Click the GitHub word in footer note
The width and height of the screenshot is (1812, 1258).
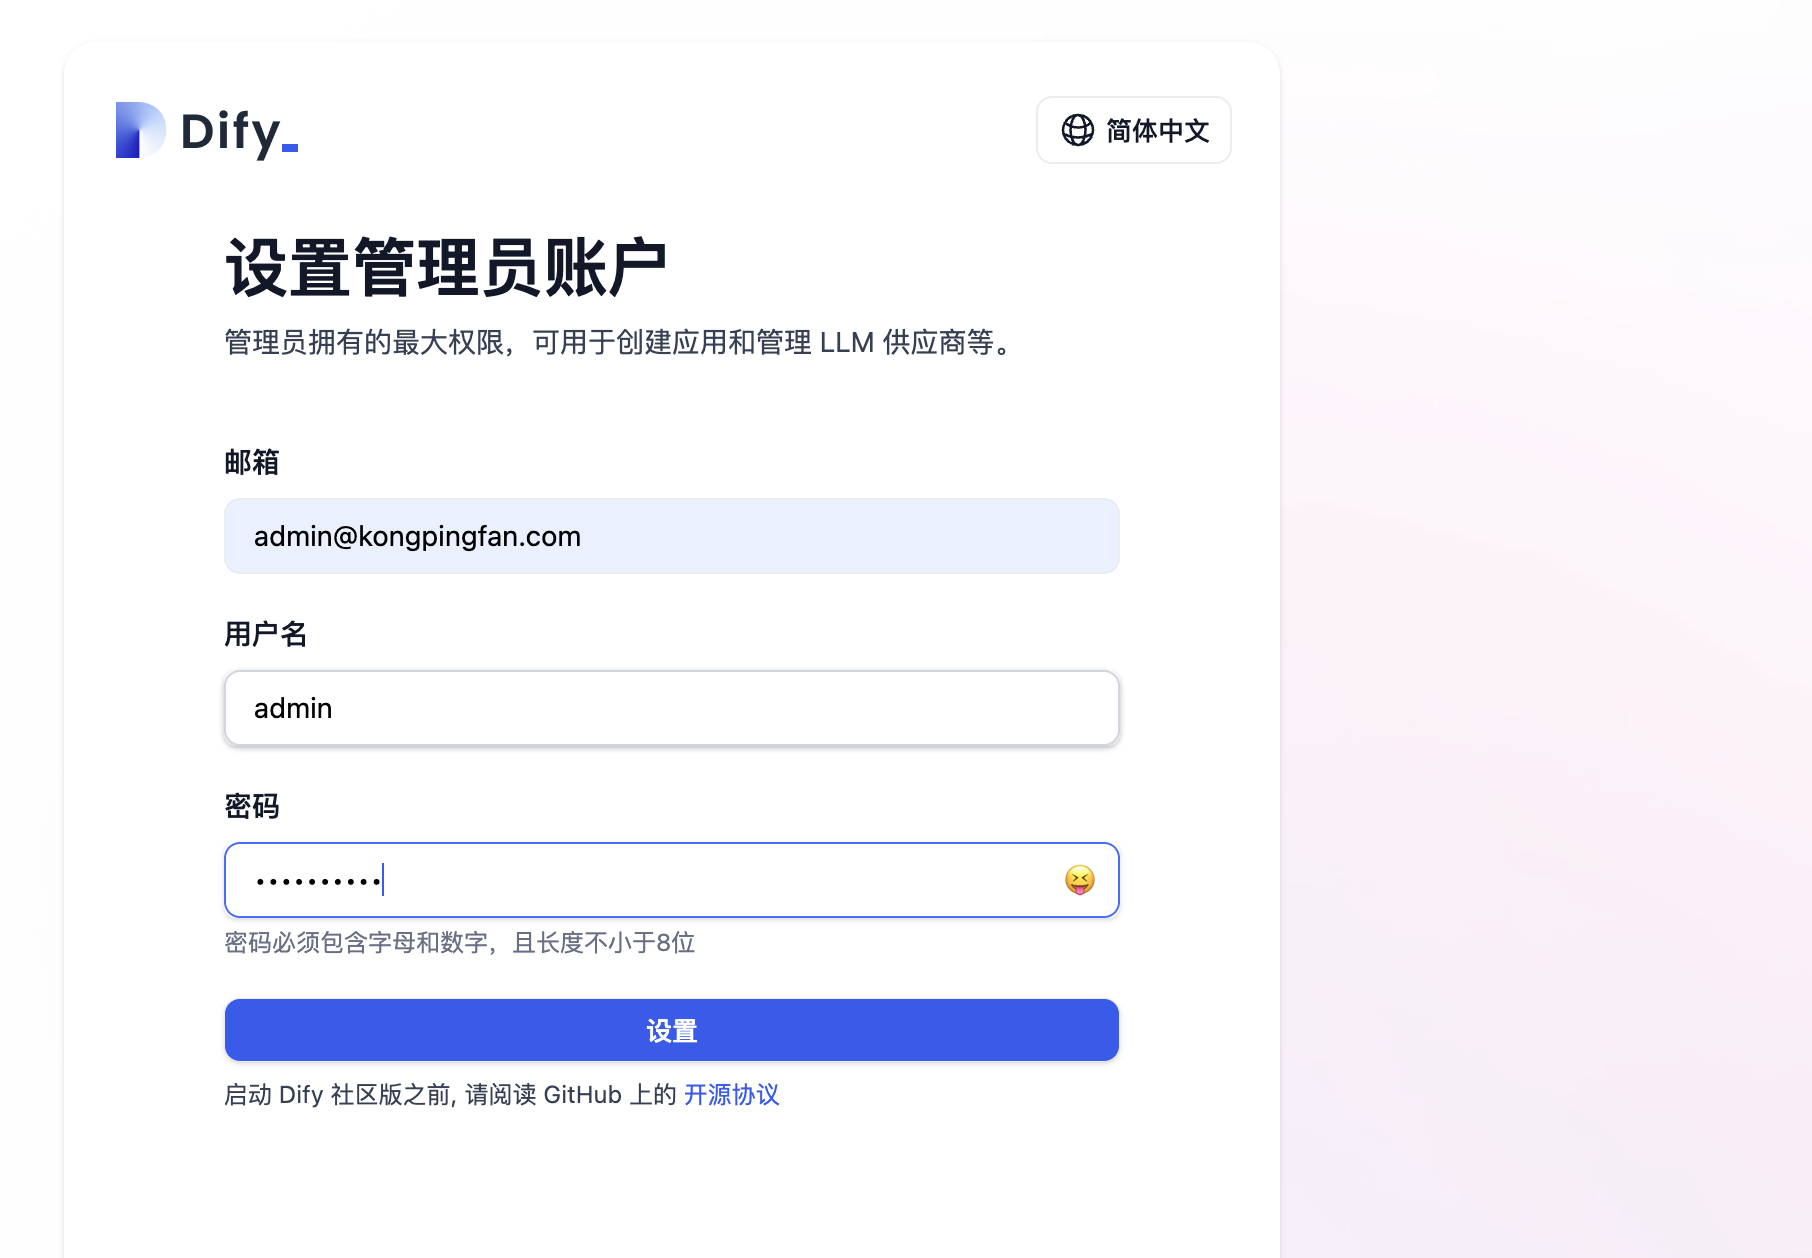tap(583, 1095)
